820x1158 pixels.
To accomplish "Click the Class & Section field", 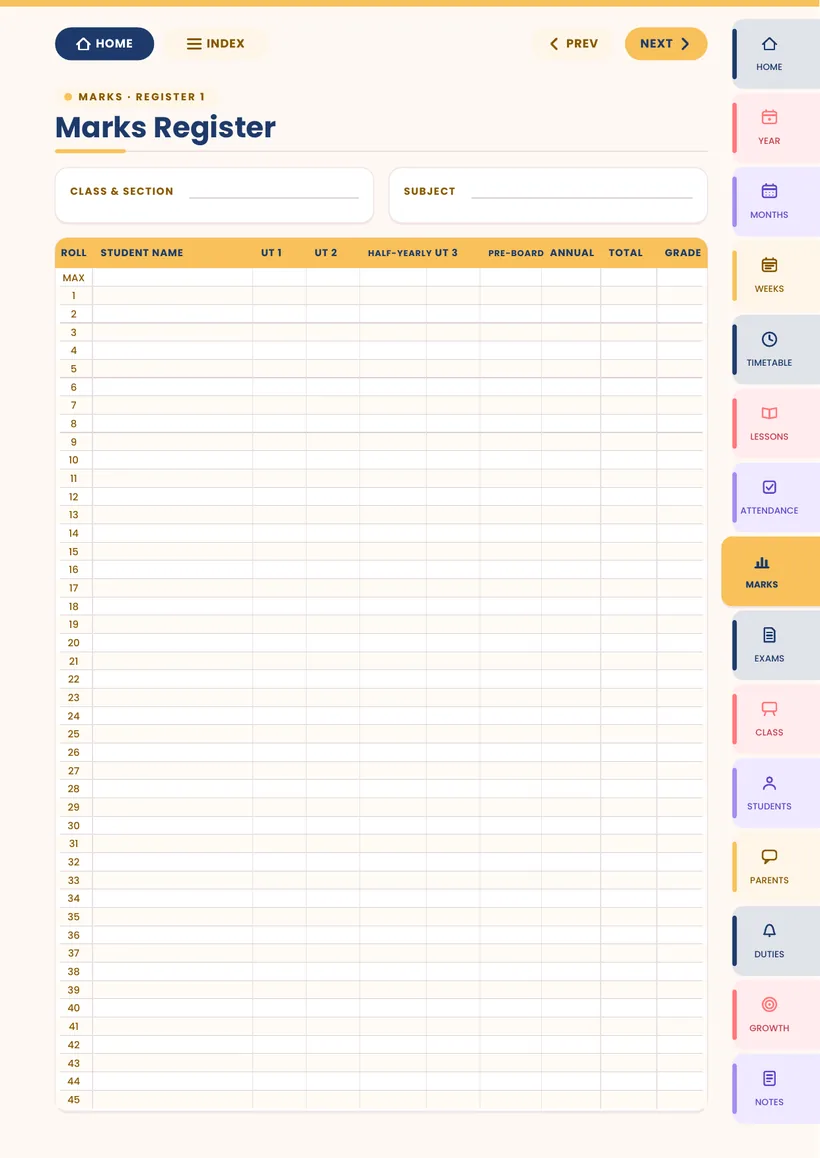I will click(x=214, y=195).
